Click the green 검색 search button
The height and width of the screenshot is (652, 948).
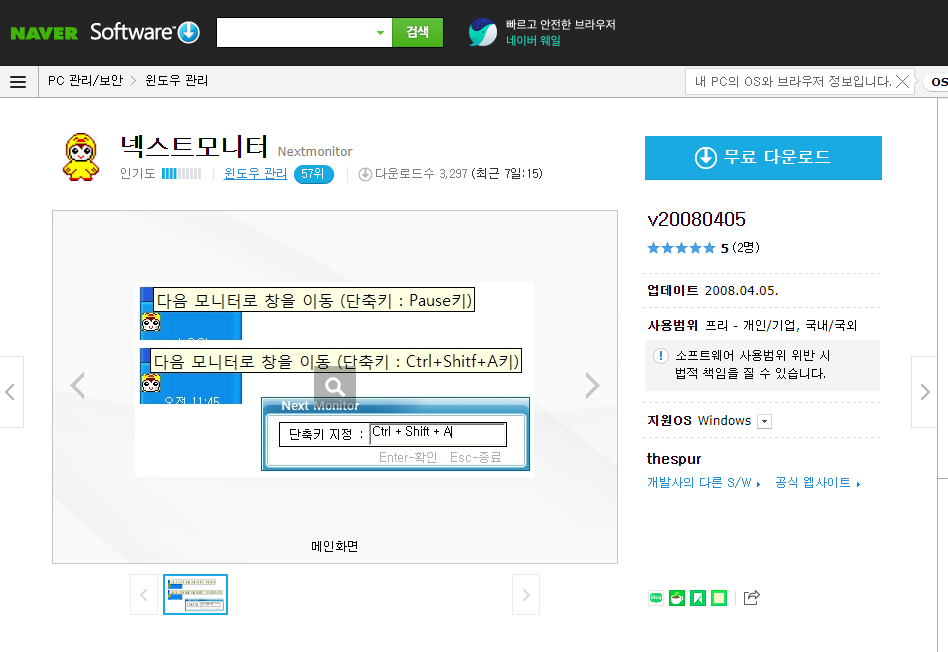click(417, 33)
